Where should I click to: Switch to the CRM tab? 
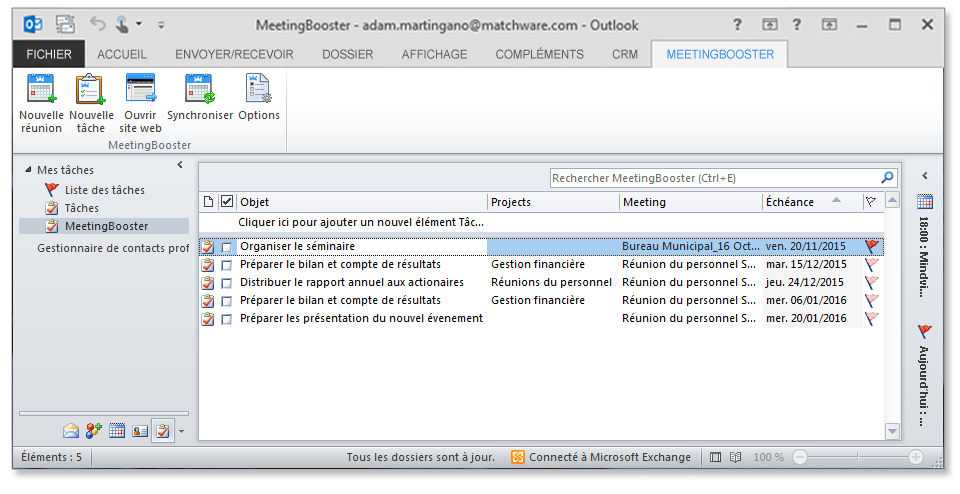coord(624,54)
